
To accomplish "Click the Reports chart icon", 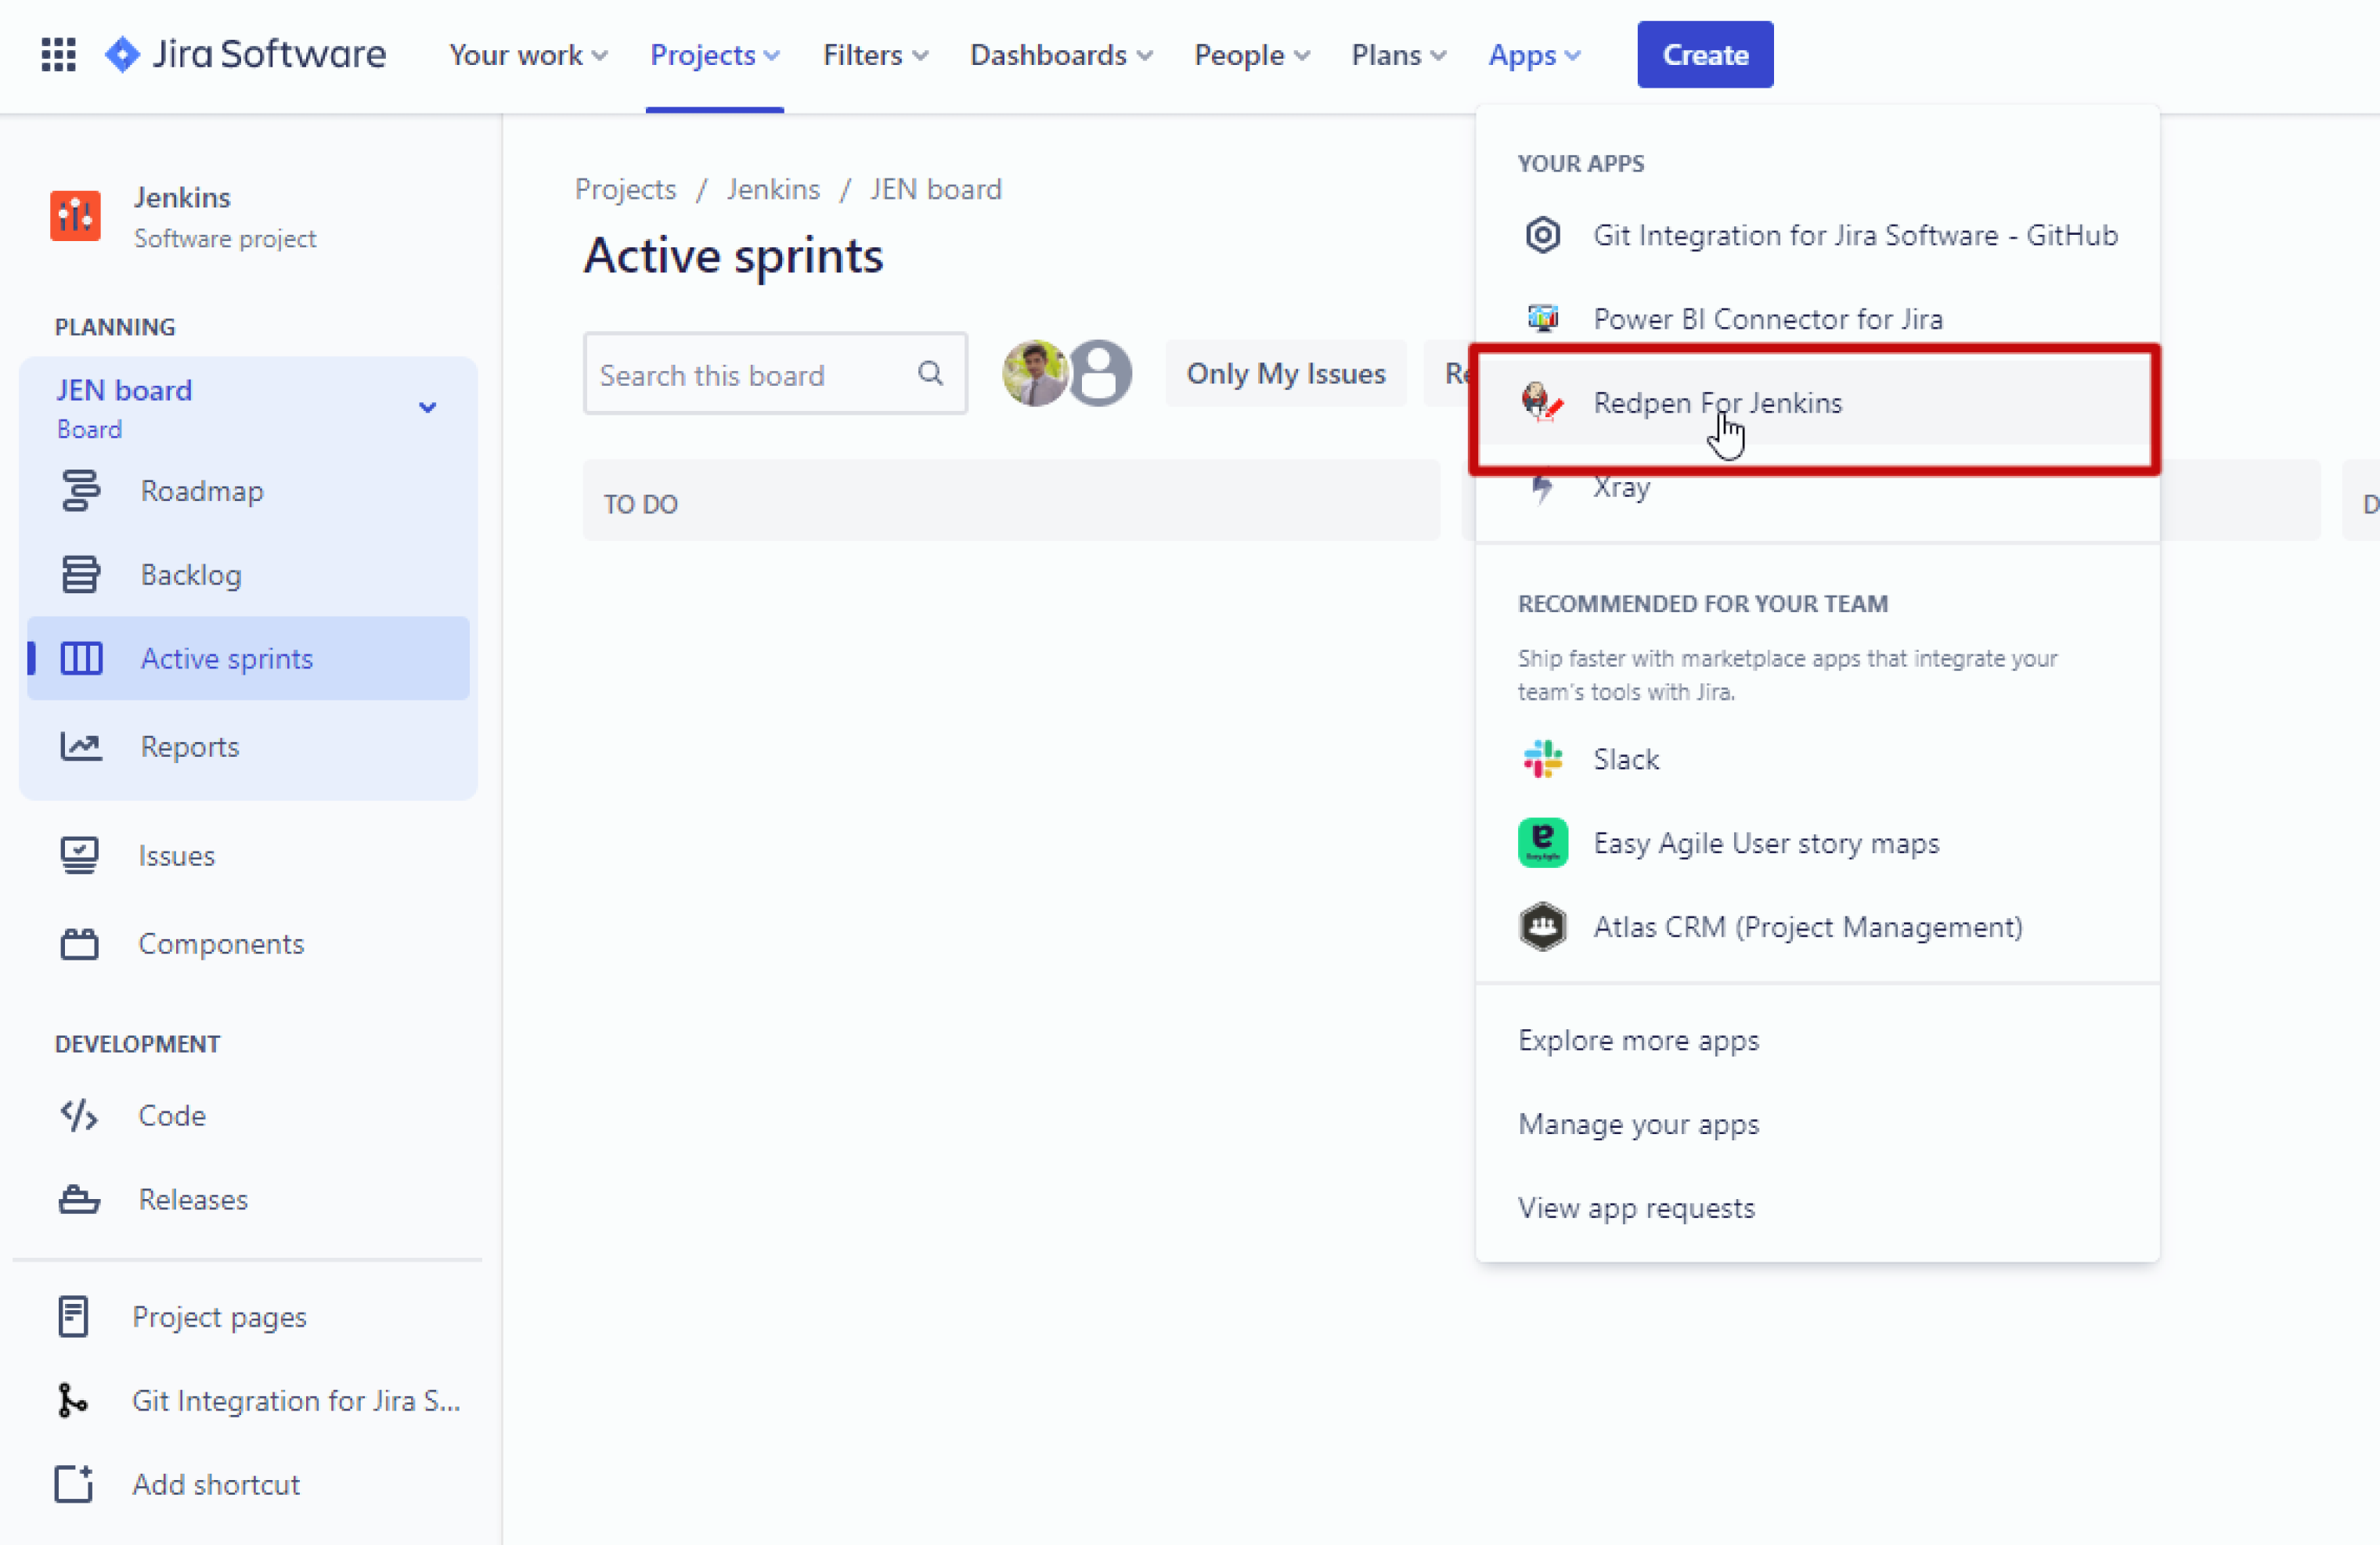I will tap(80, 746).
